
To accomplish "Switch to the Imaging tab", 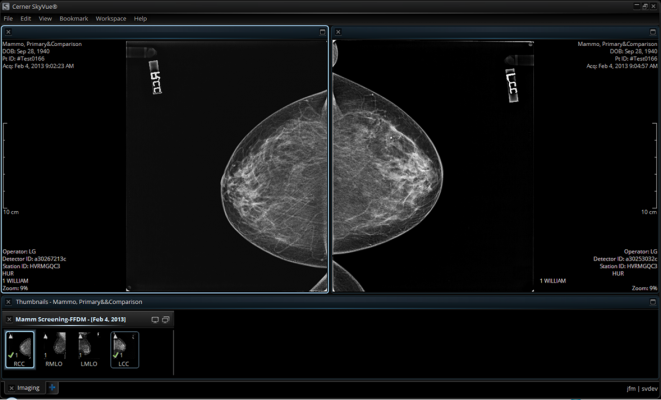I will (29, 387).
